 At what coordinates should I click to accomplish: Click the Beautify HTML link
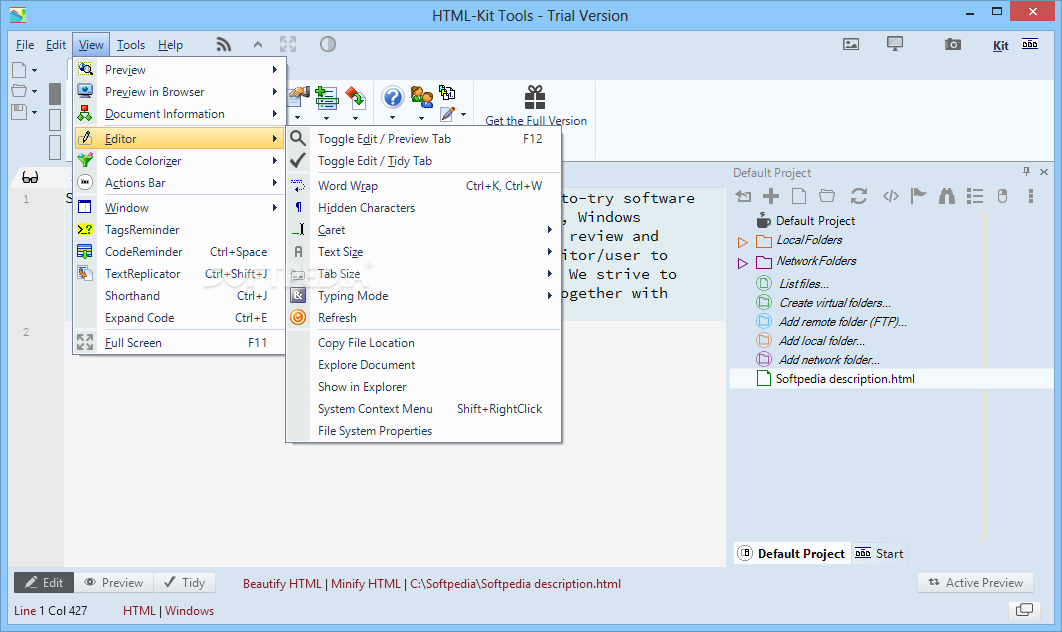click(282, 584)
